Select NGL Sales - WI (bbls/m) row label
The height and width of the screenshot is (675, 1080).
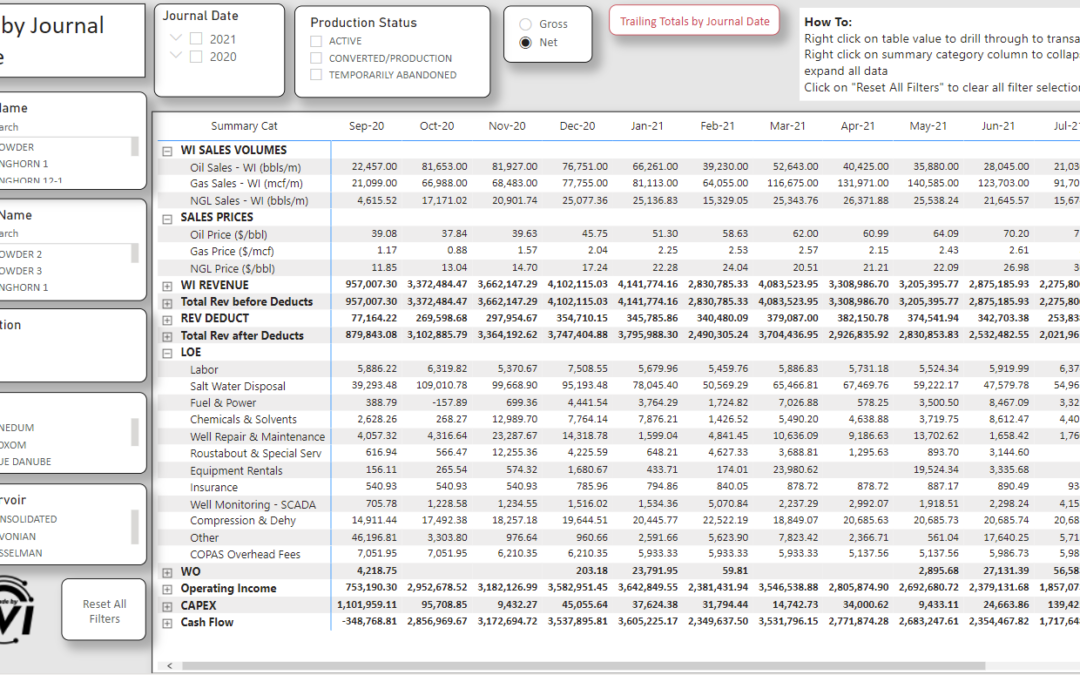click(x=249, y=201)
